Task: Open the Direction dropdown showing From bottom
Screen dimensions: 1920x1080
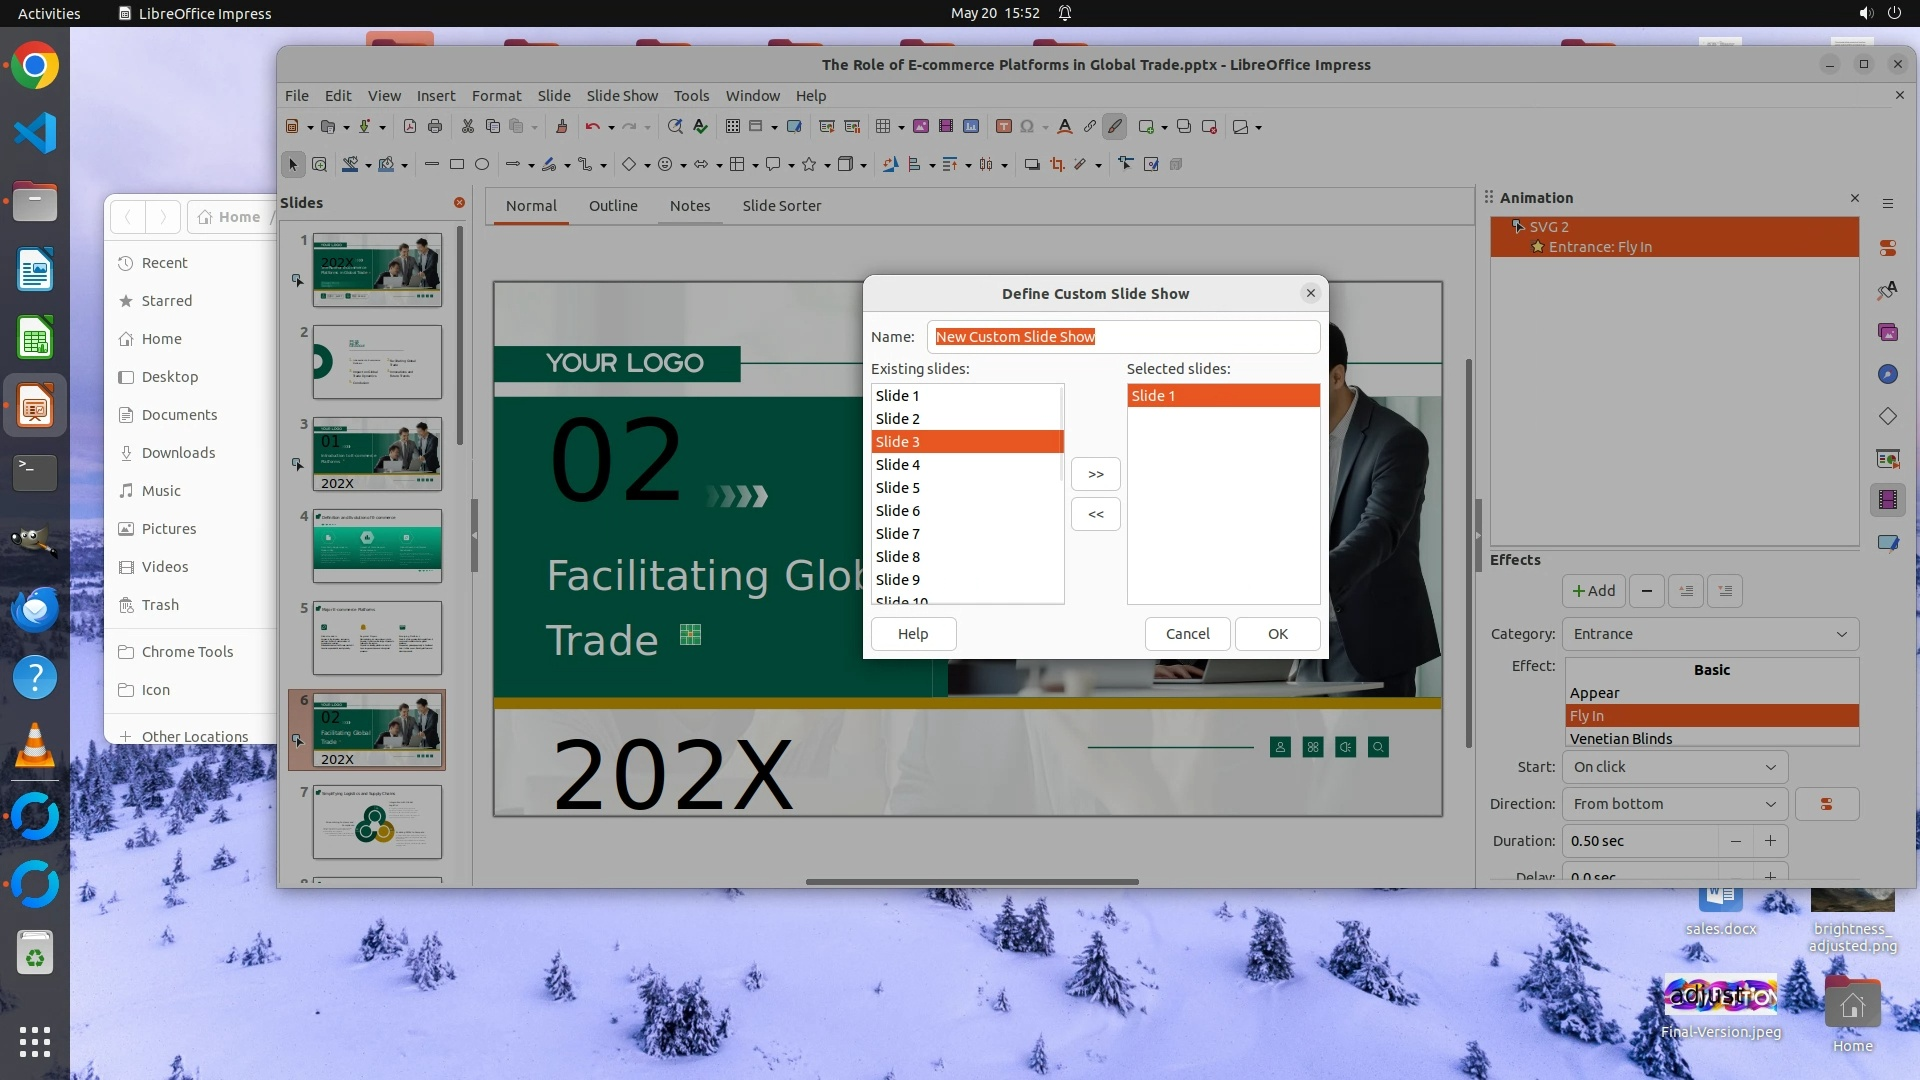Action: [1674, 804]
